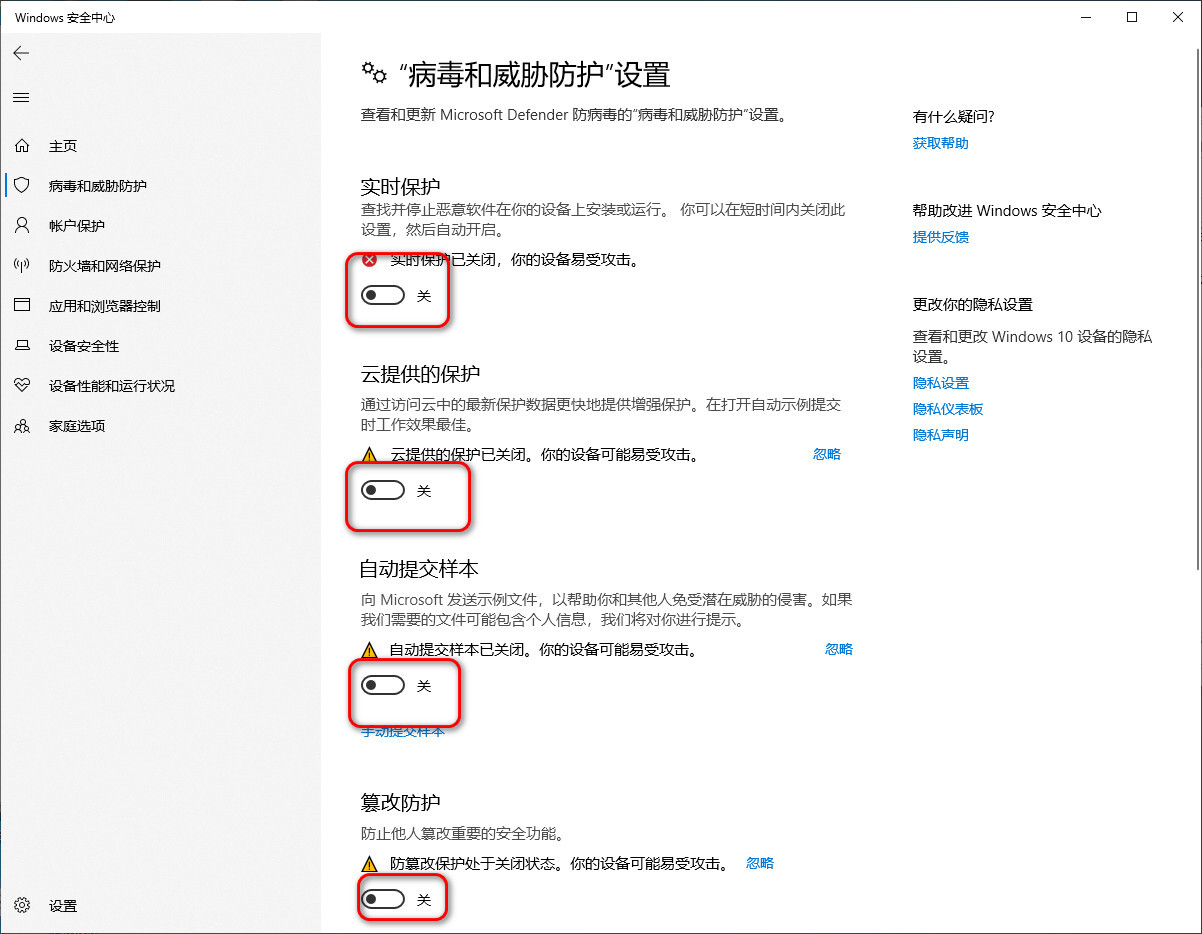Open the 隐私设置 link

coord(940,383)
